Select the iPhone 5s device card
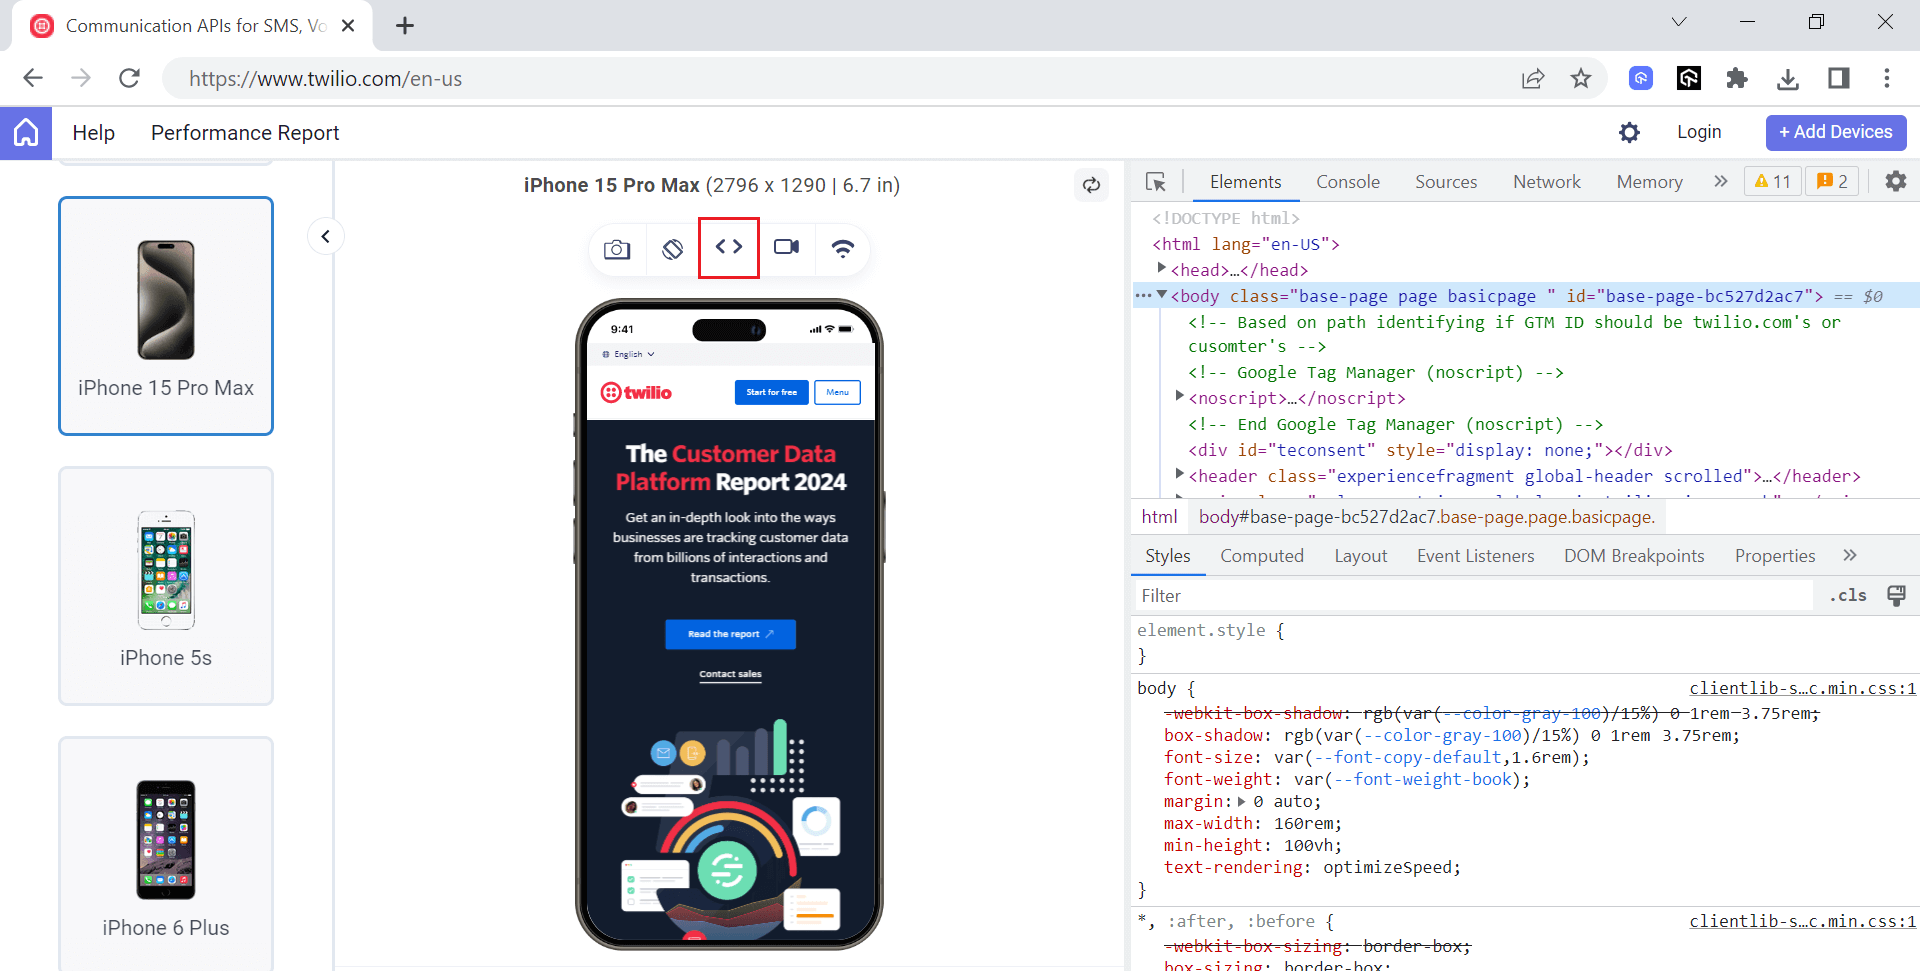Screen dimensions: 1920x971 click(x=166, y=586)
